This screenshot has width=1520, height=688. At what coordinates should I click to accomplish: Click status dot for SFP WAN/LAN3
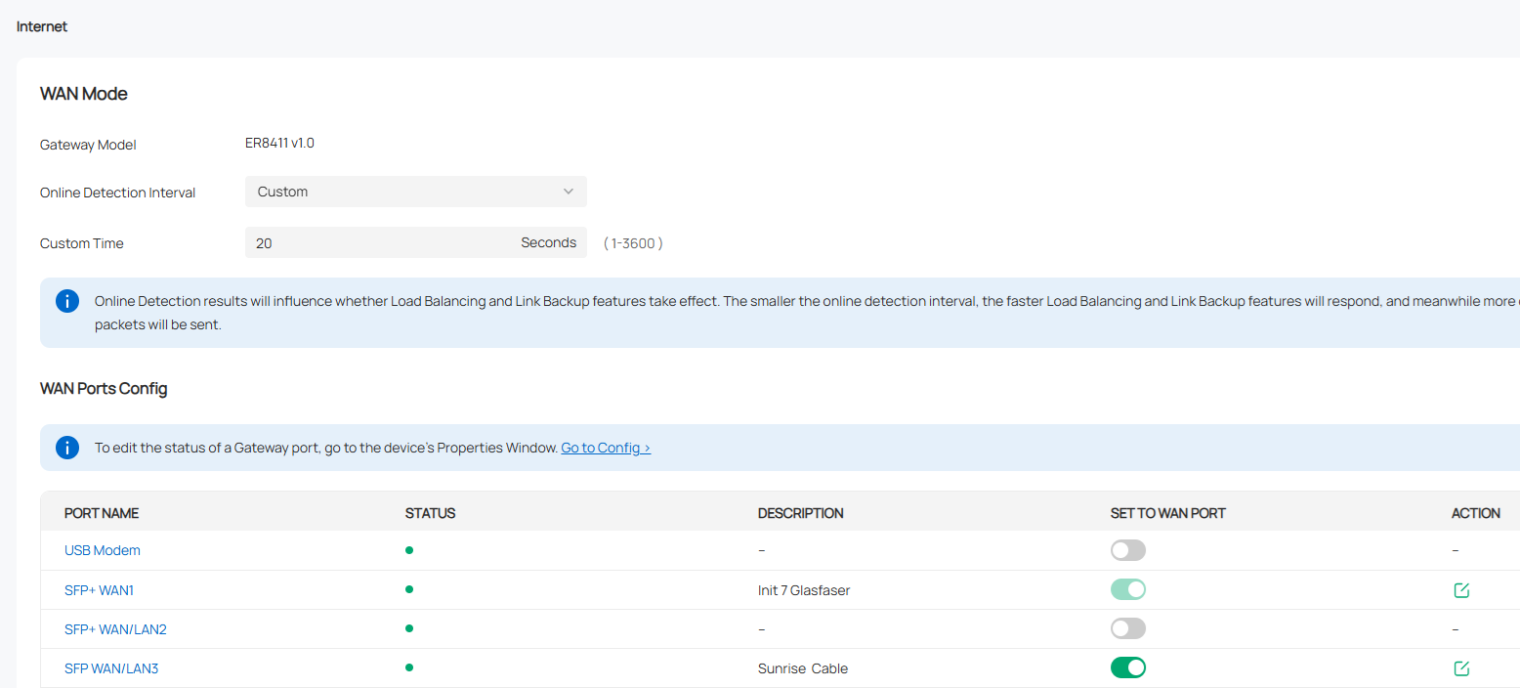(409, 668)
